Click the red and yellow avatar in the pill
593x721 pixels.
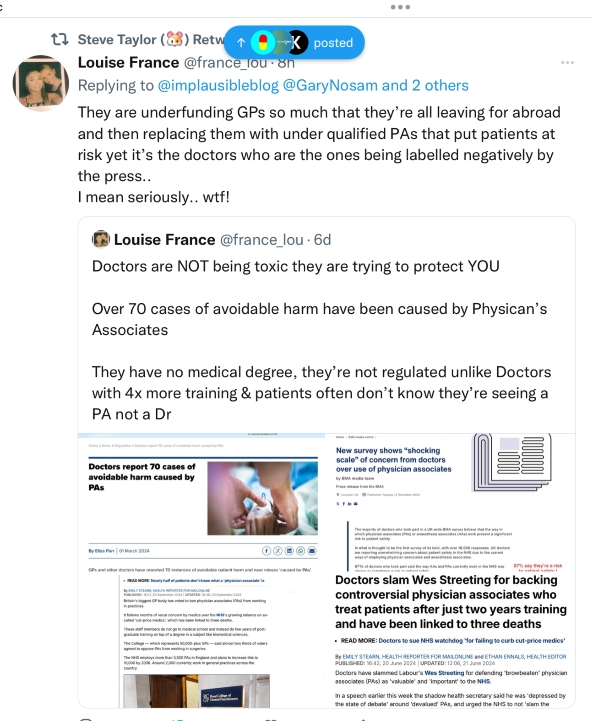pos(263,42)
